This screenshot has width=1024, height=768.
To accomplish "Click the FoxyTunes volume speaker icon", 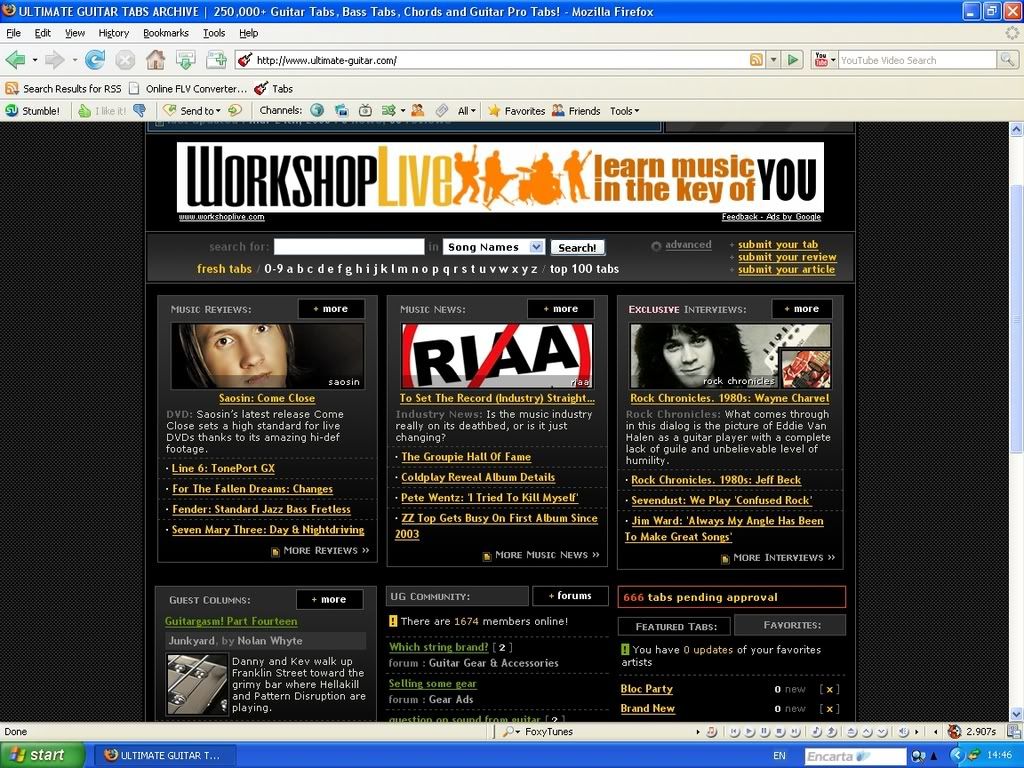I will coord(904,732).
